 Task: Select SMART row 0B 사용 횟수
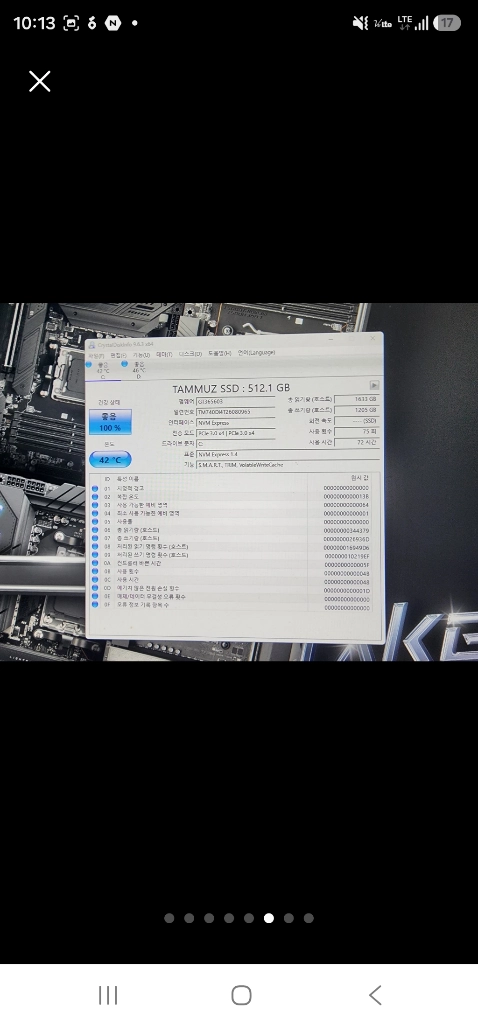pyautogui.click(x=231, y=571)
